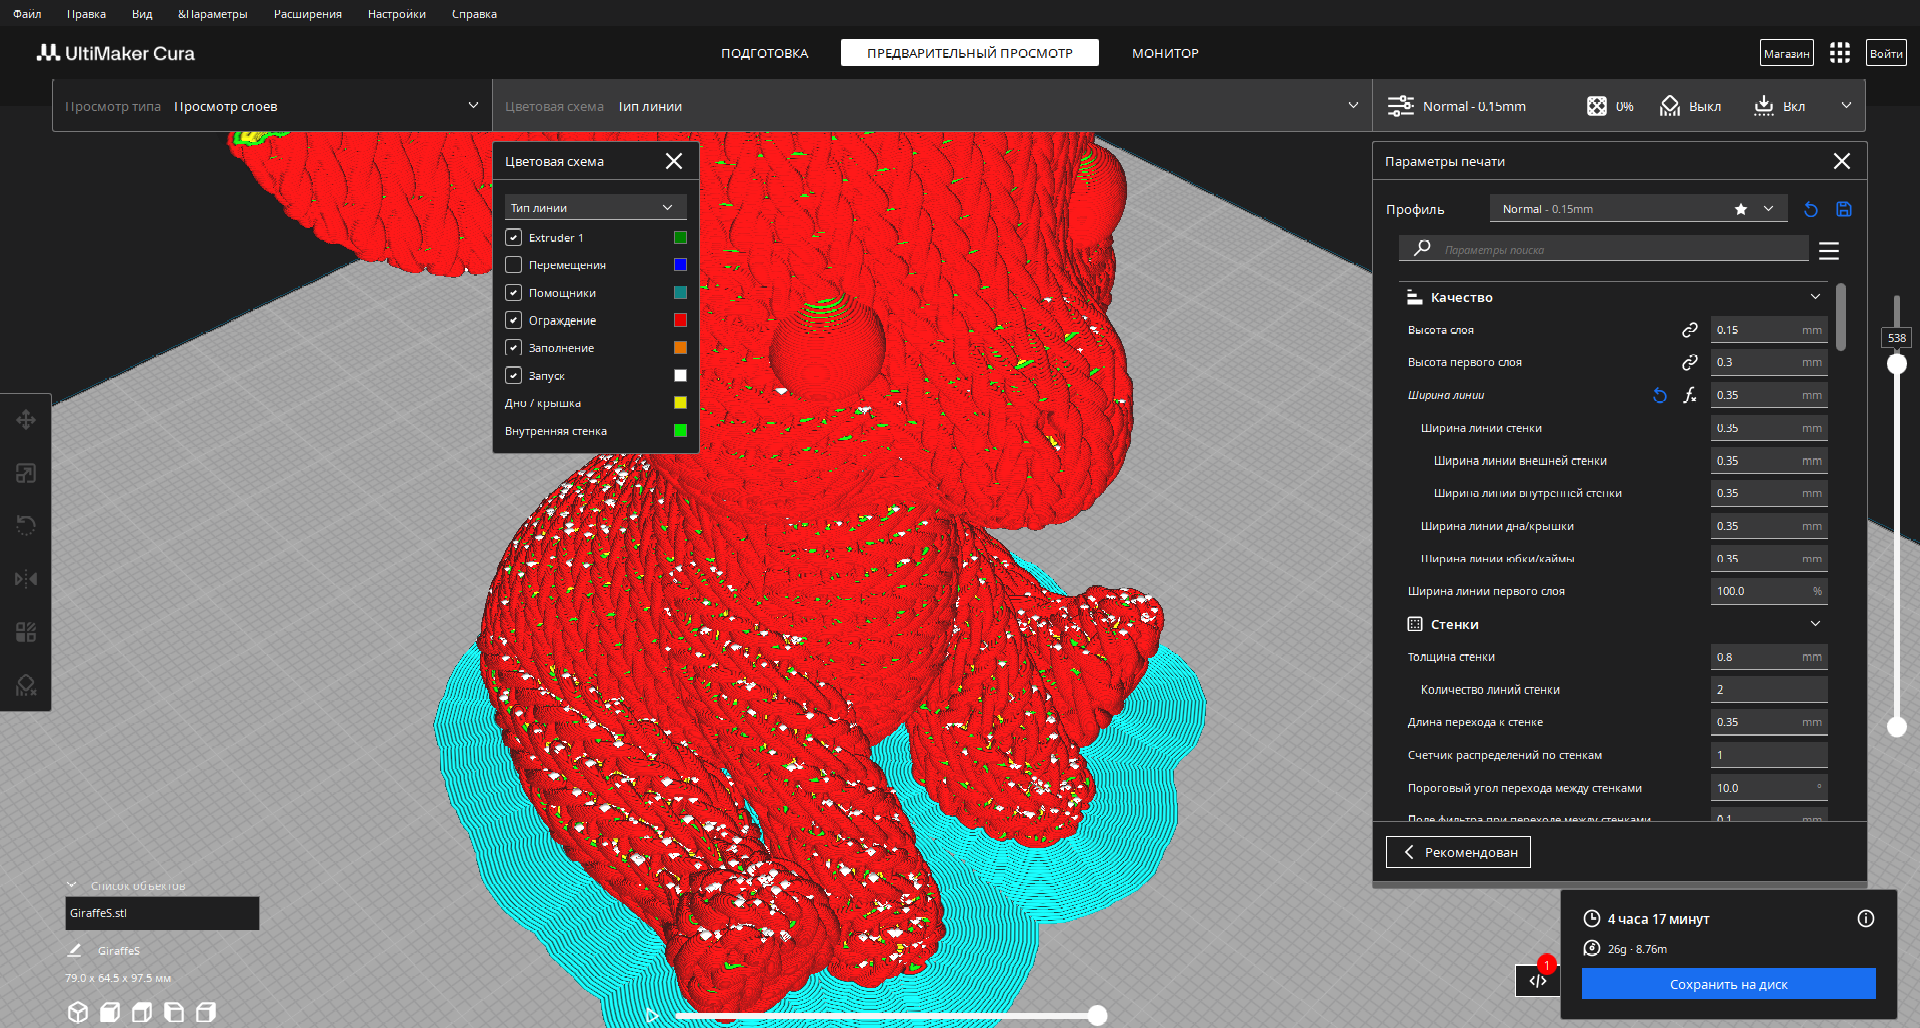Image resolution: width=1920 pixels, height=1028 pixels.
Task: Open the Тип линии dropdown in color scheme panel
Action: [x=595, y=208]
